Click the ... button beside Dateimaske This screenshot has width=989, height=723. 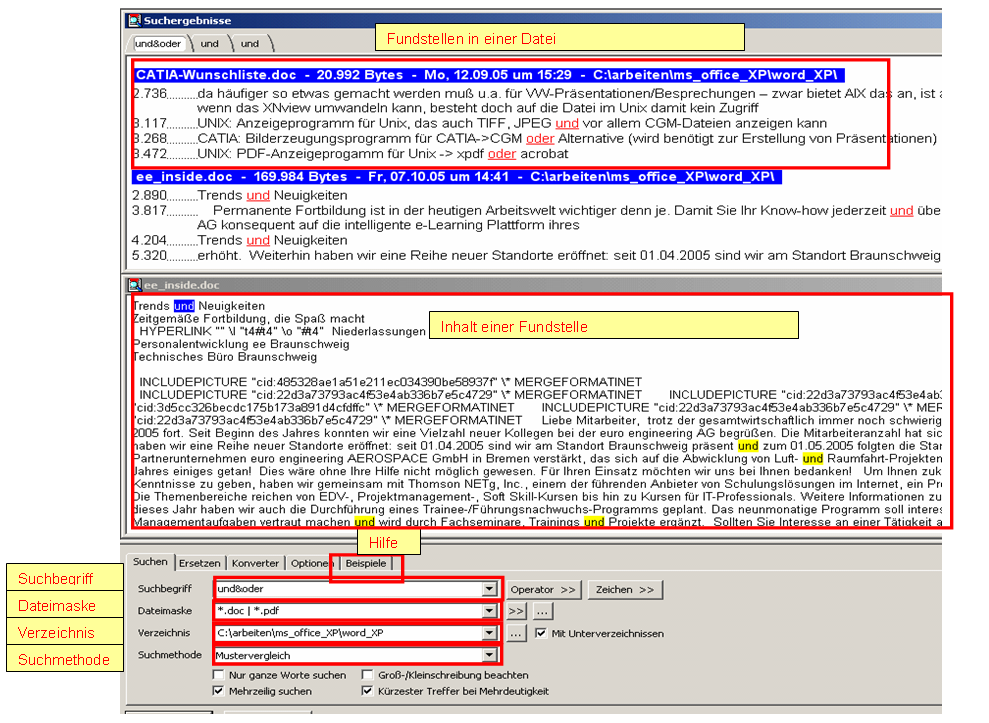point(542,611)
